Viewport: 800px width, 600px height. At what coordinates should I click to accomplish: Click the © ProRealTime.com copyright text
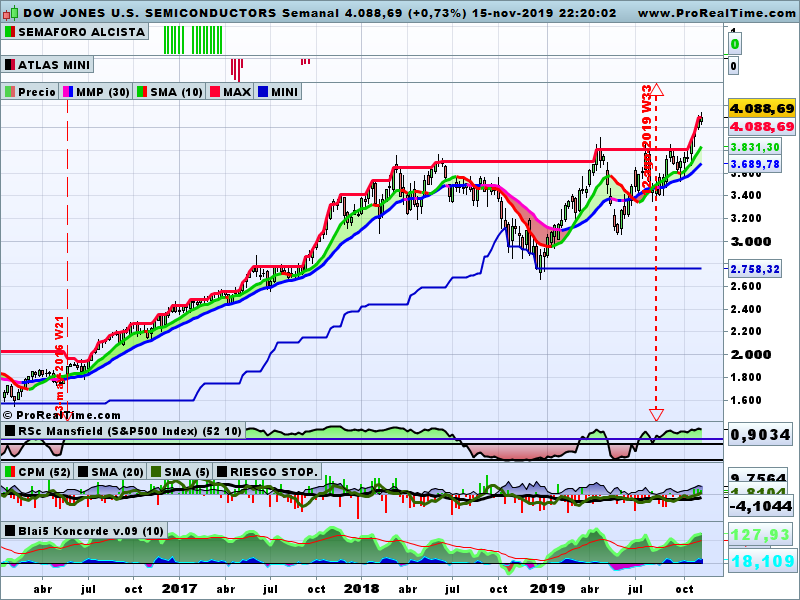click(x=62, y=415)
